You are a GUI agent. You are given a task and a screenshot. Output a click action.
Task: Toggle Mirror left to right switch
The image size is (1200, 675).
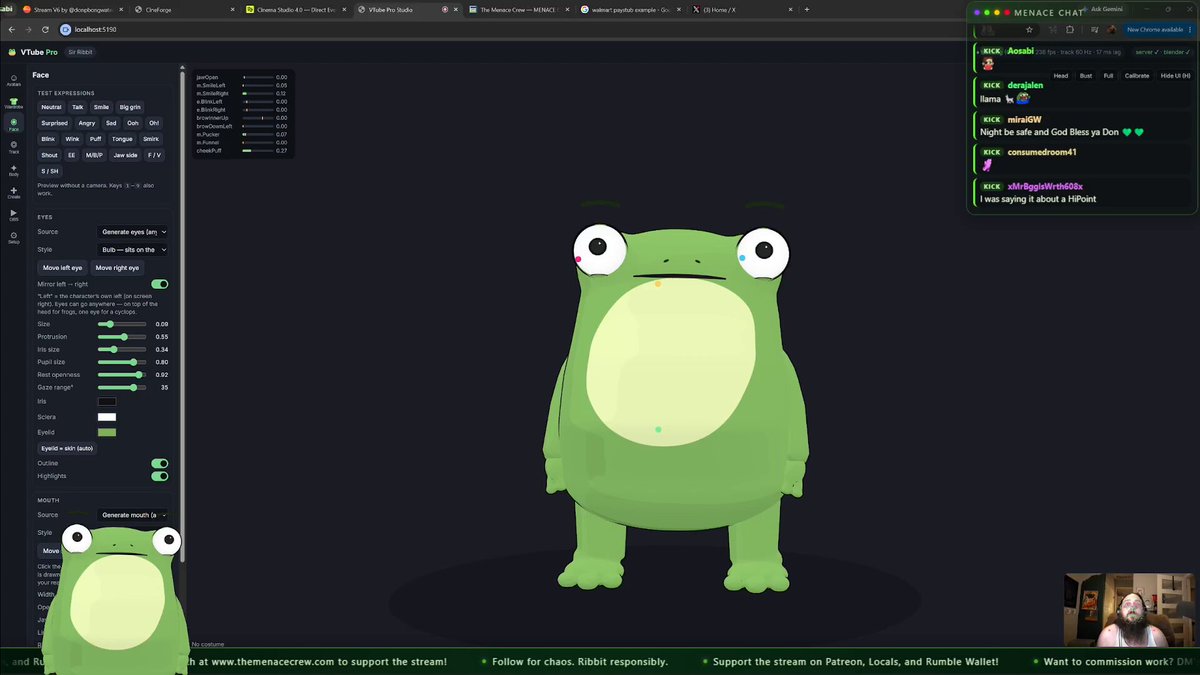pos(159,284)
